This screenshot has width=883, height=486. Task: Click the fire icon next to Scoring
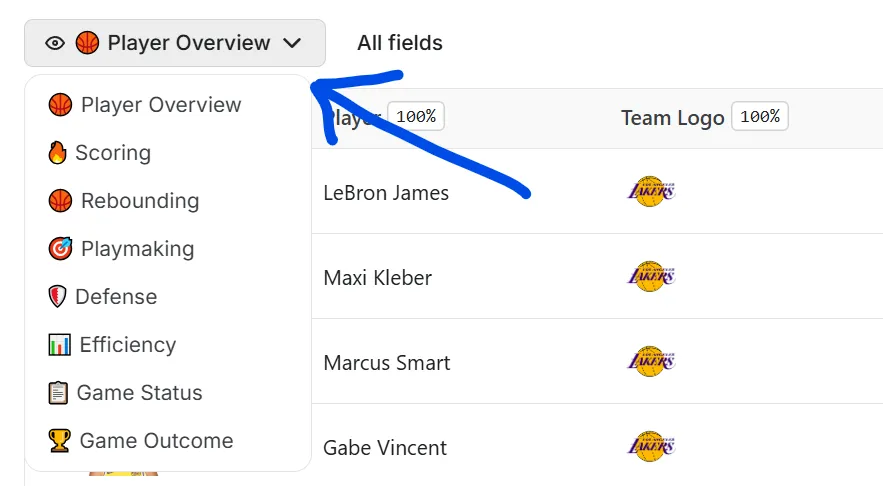coord(58,153)
